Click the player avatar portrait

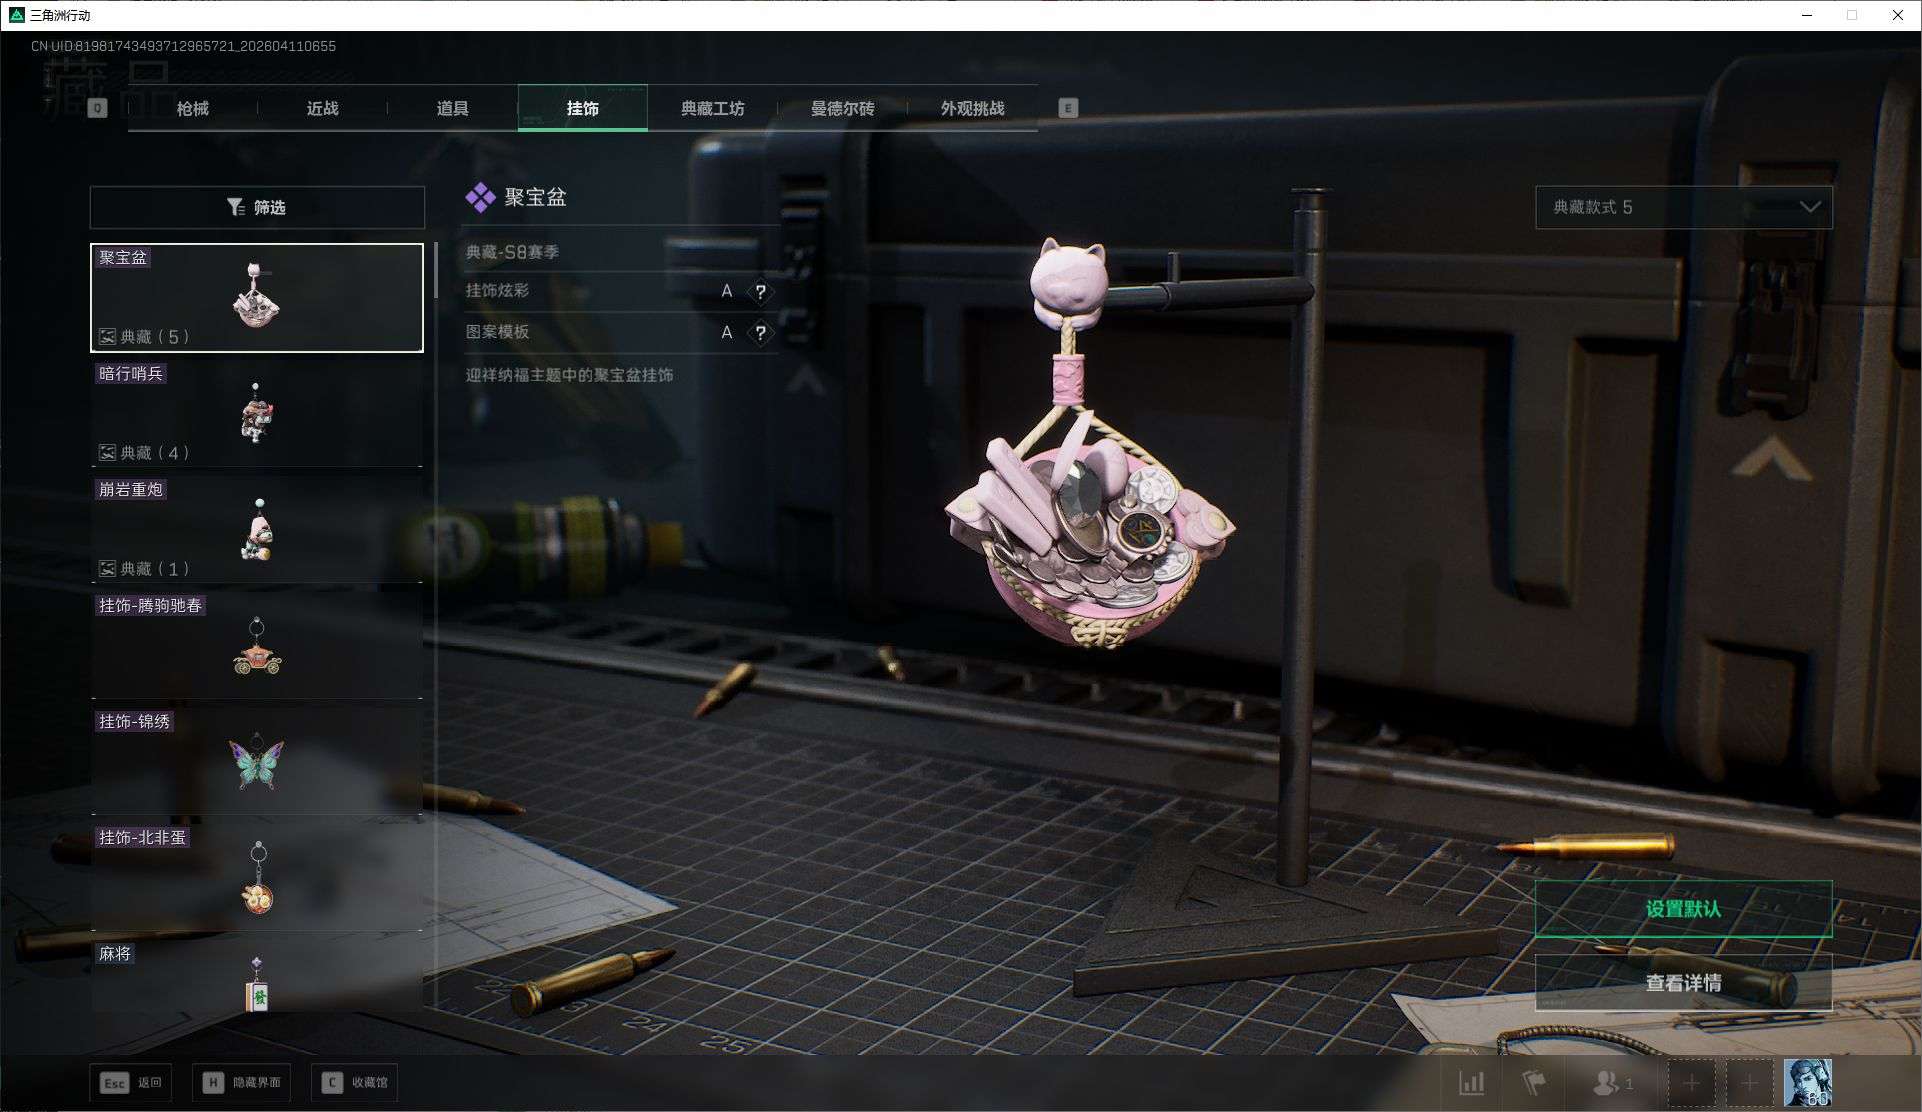click(1808, 1083)
